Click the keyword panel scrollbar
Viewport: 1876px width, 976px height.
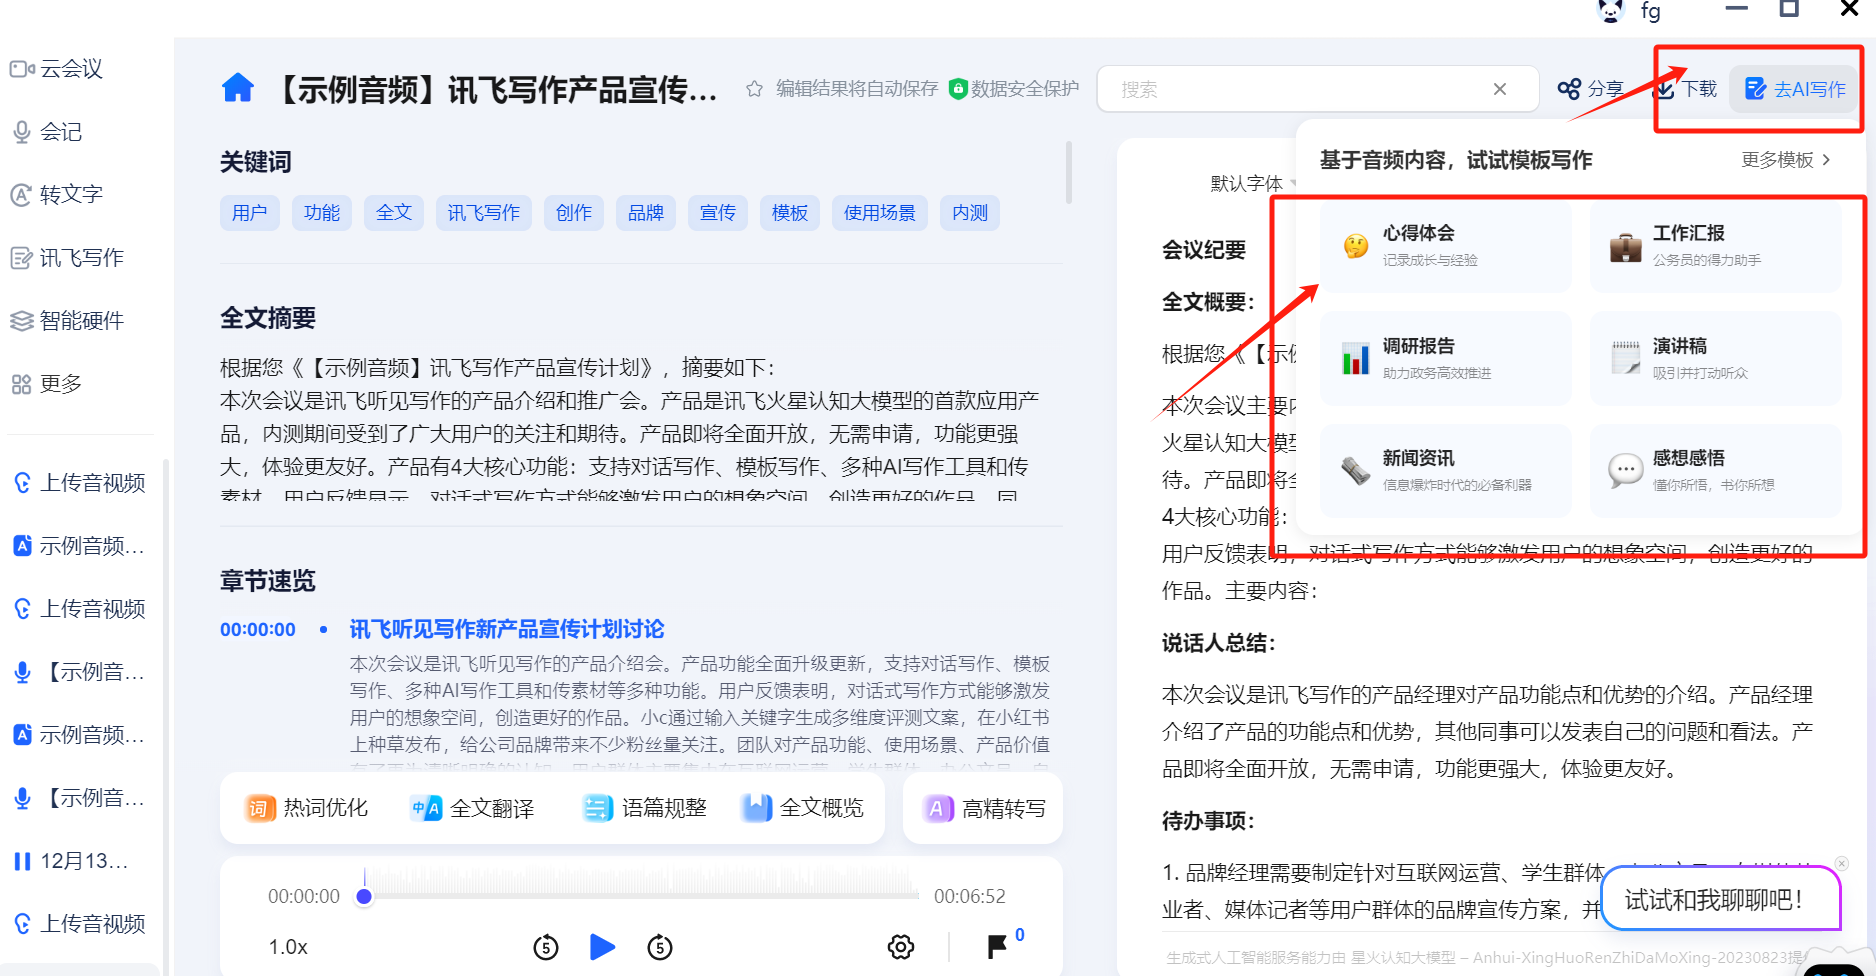pos(1069,172)
